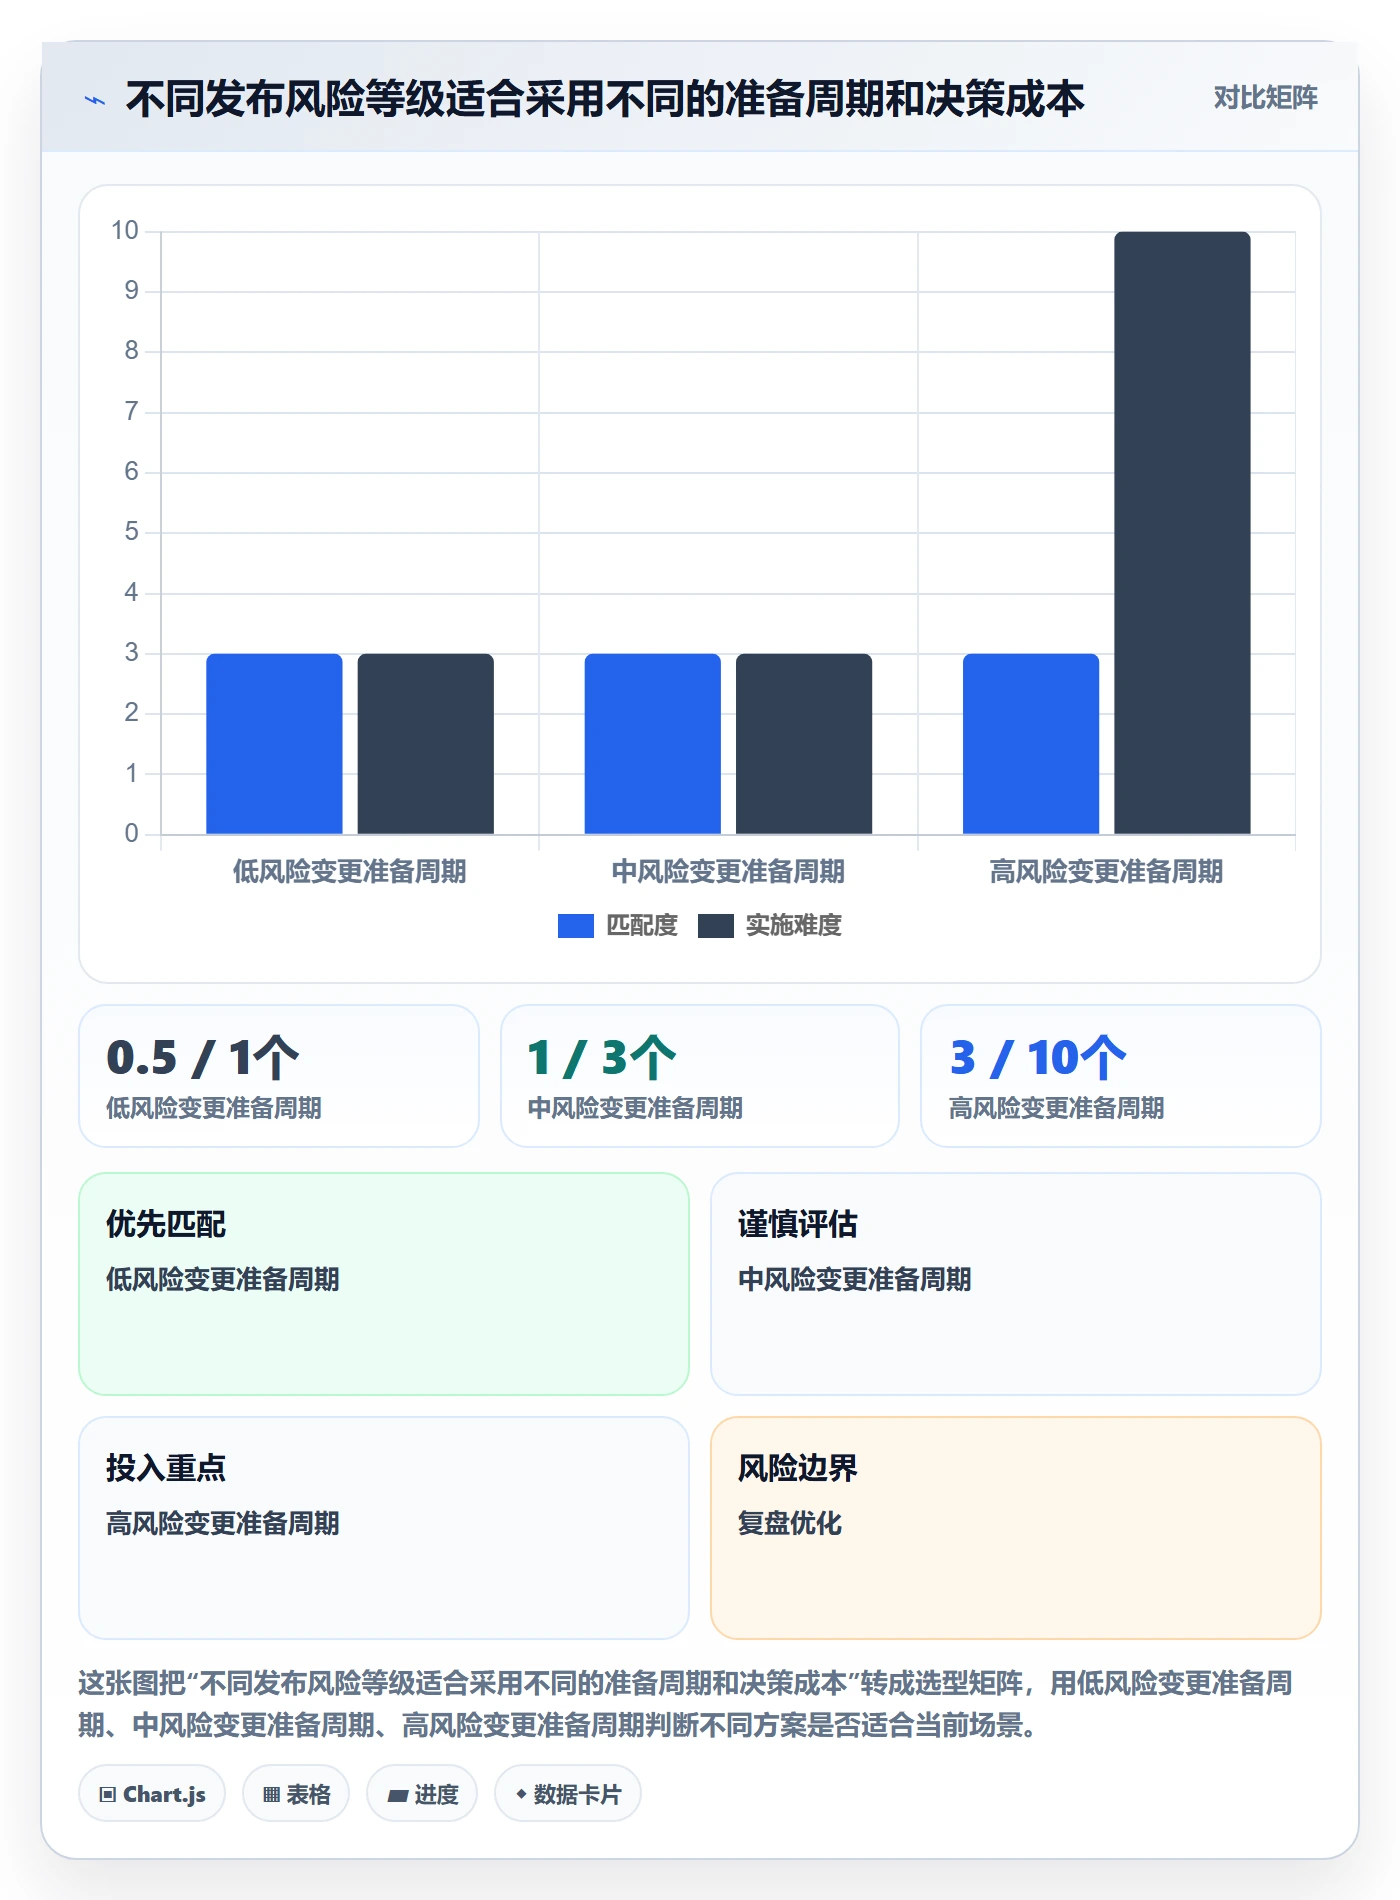Click the y-axis value 10

click(125, 231)
